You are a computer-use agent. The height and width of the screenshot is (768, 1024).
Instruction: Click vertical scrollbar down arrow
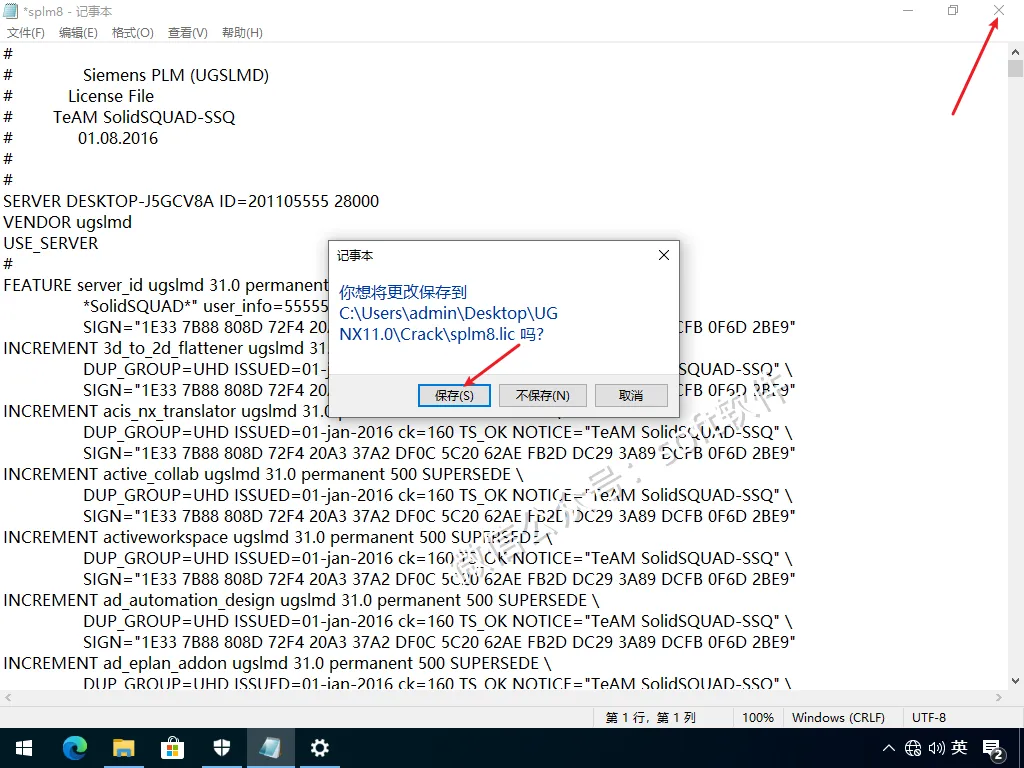(x=1016, y=681)
